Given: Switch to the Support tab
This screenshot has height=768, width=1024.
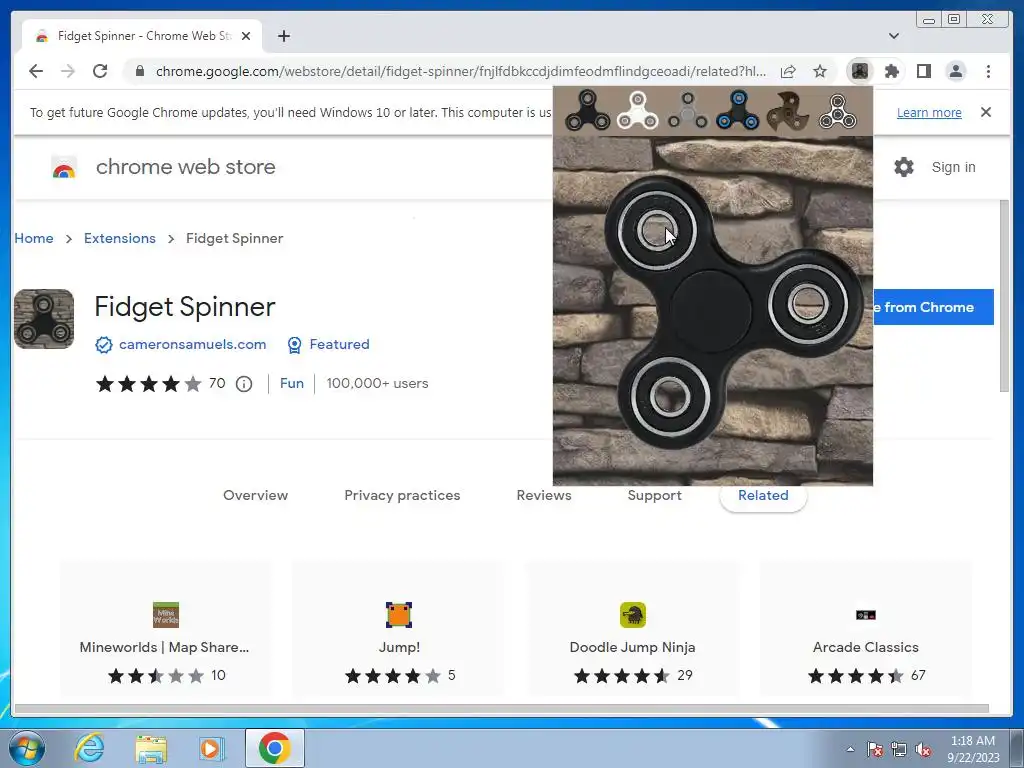Looking at the screenshot, I should click(654, 495).
